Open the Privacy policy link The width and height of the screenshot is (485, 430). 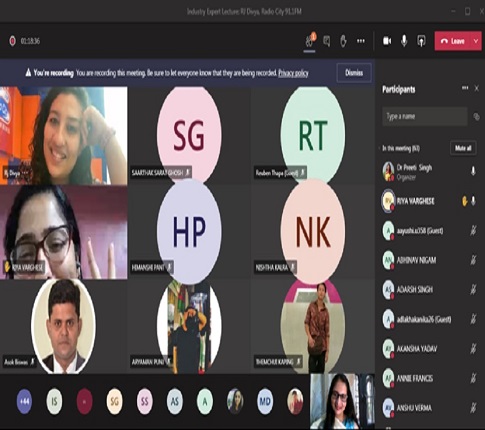(x=293, y=73)
